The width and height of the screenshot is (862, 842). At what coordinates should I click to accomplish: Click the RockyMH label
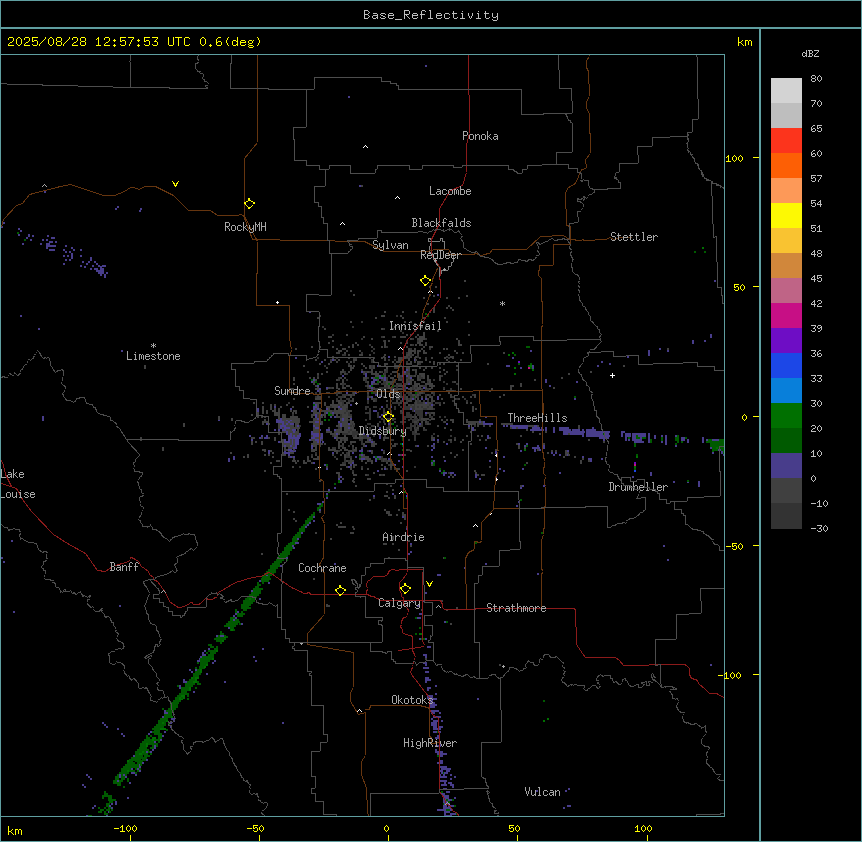click(245, 227)
